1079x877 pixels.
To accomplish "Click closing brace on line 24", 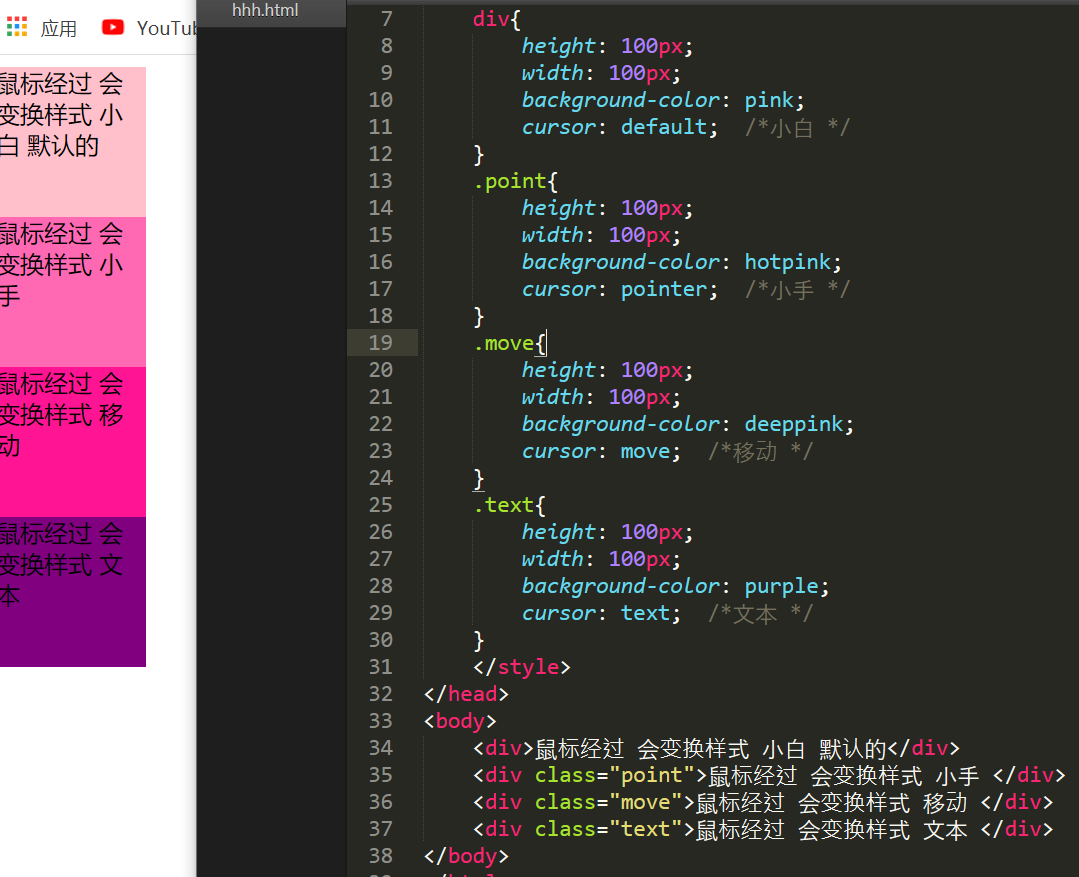I will (479, 479).
